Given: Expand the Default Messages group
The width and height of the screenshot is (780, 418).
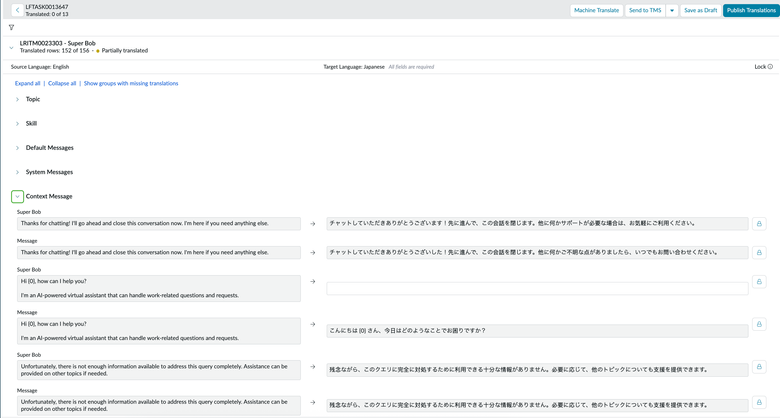Looking at the screenshot, I should tap(17, 148).
